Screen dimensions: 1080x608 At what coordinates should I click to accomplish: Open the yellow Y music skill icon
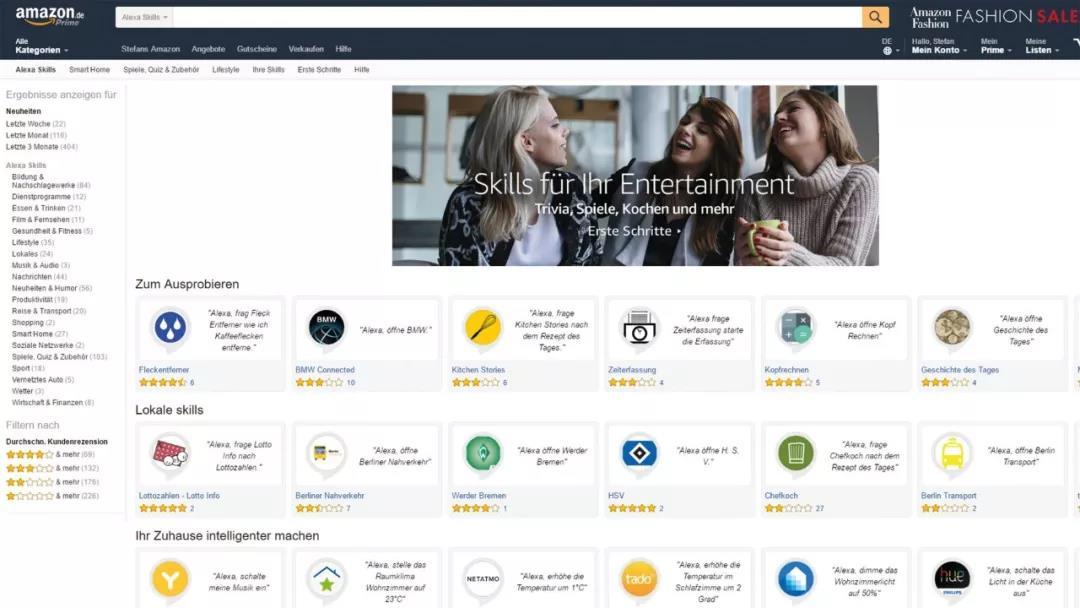(x=170, y=579)
